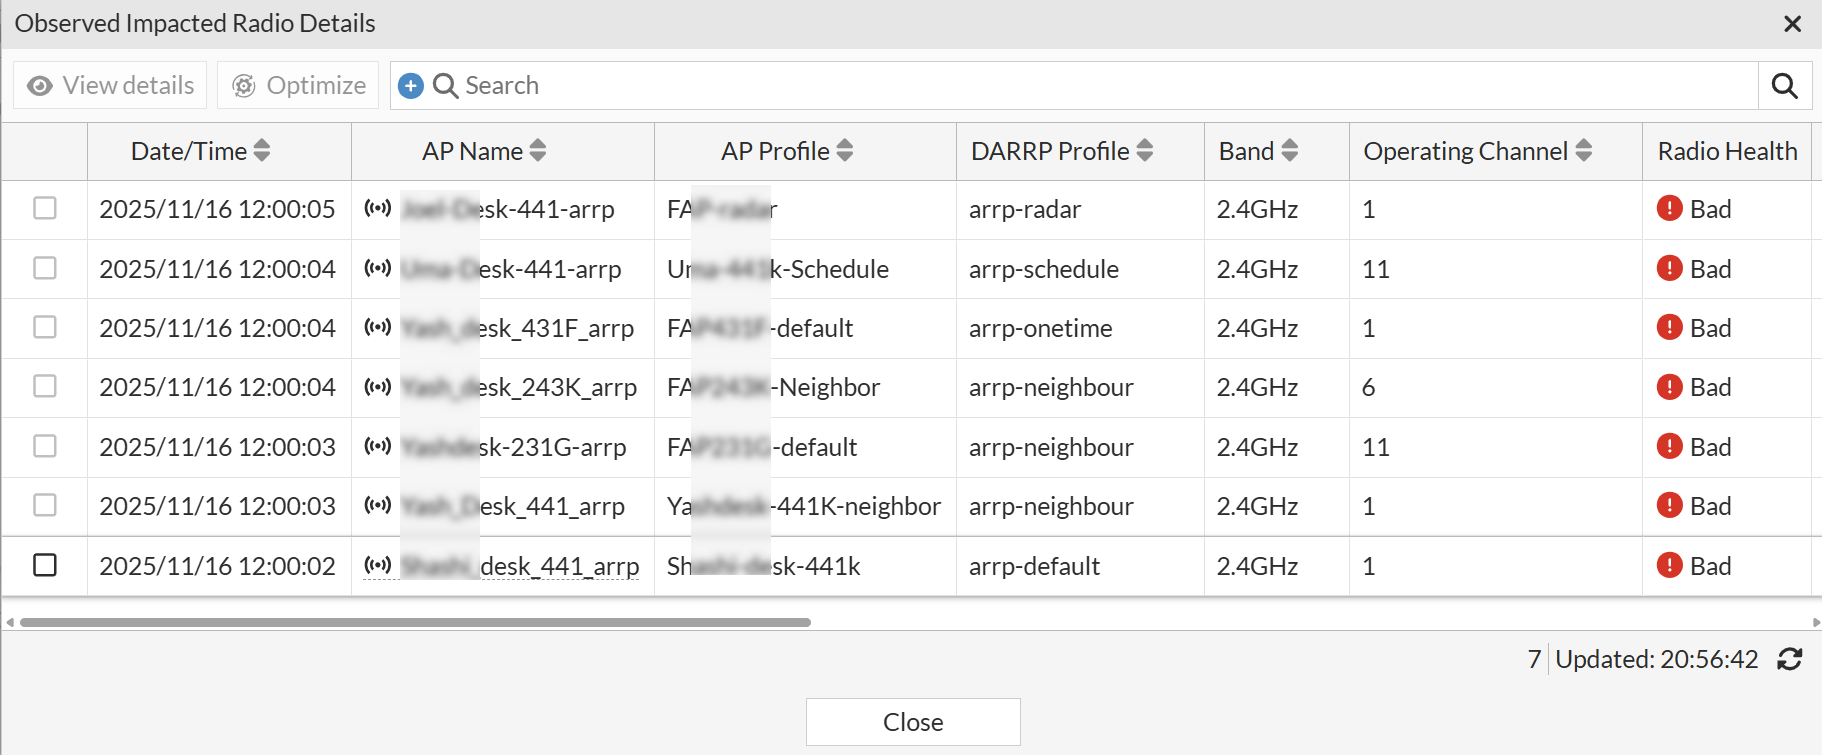The image size is (1822, 755).
Task: Click the blue plus filter icon
Action: [411, 86]
